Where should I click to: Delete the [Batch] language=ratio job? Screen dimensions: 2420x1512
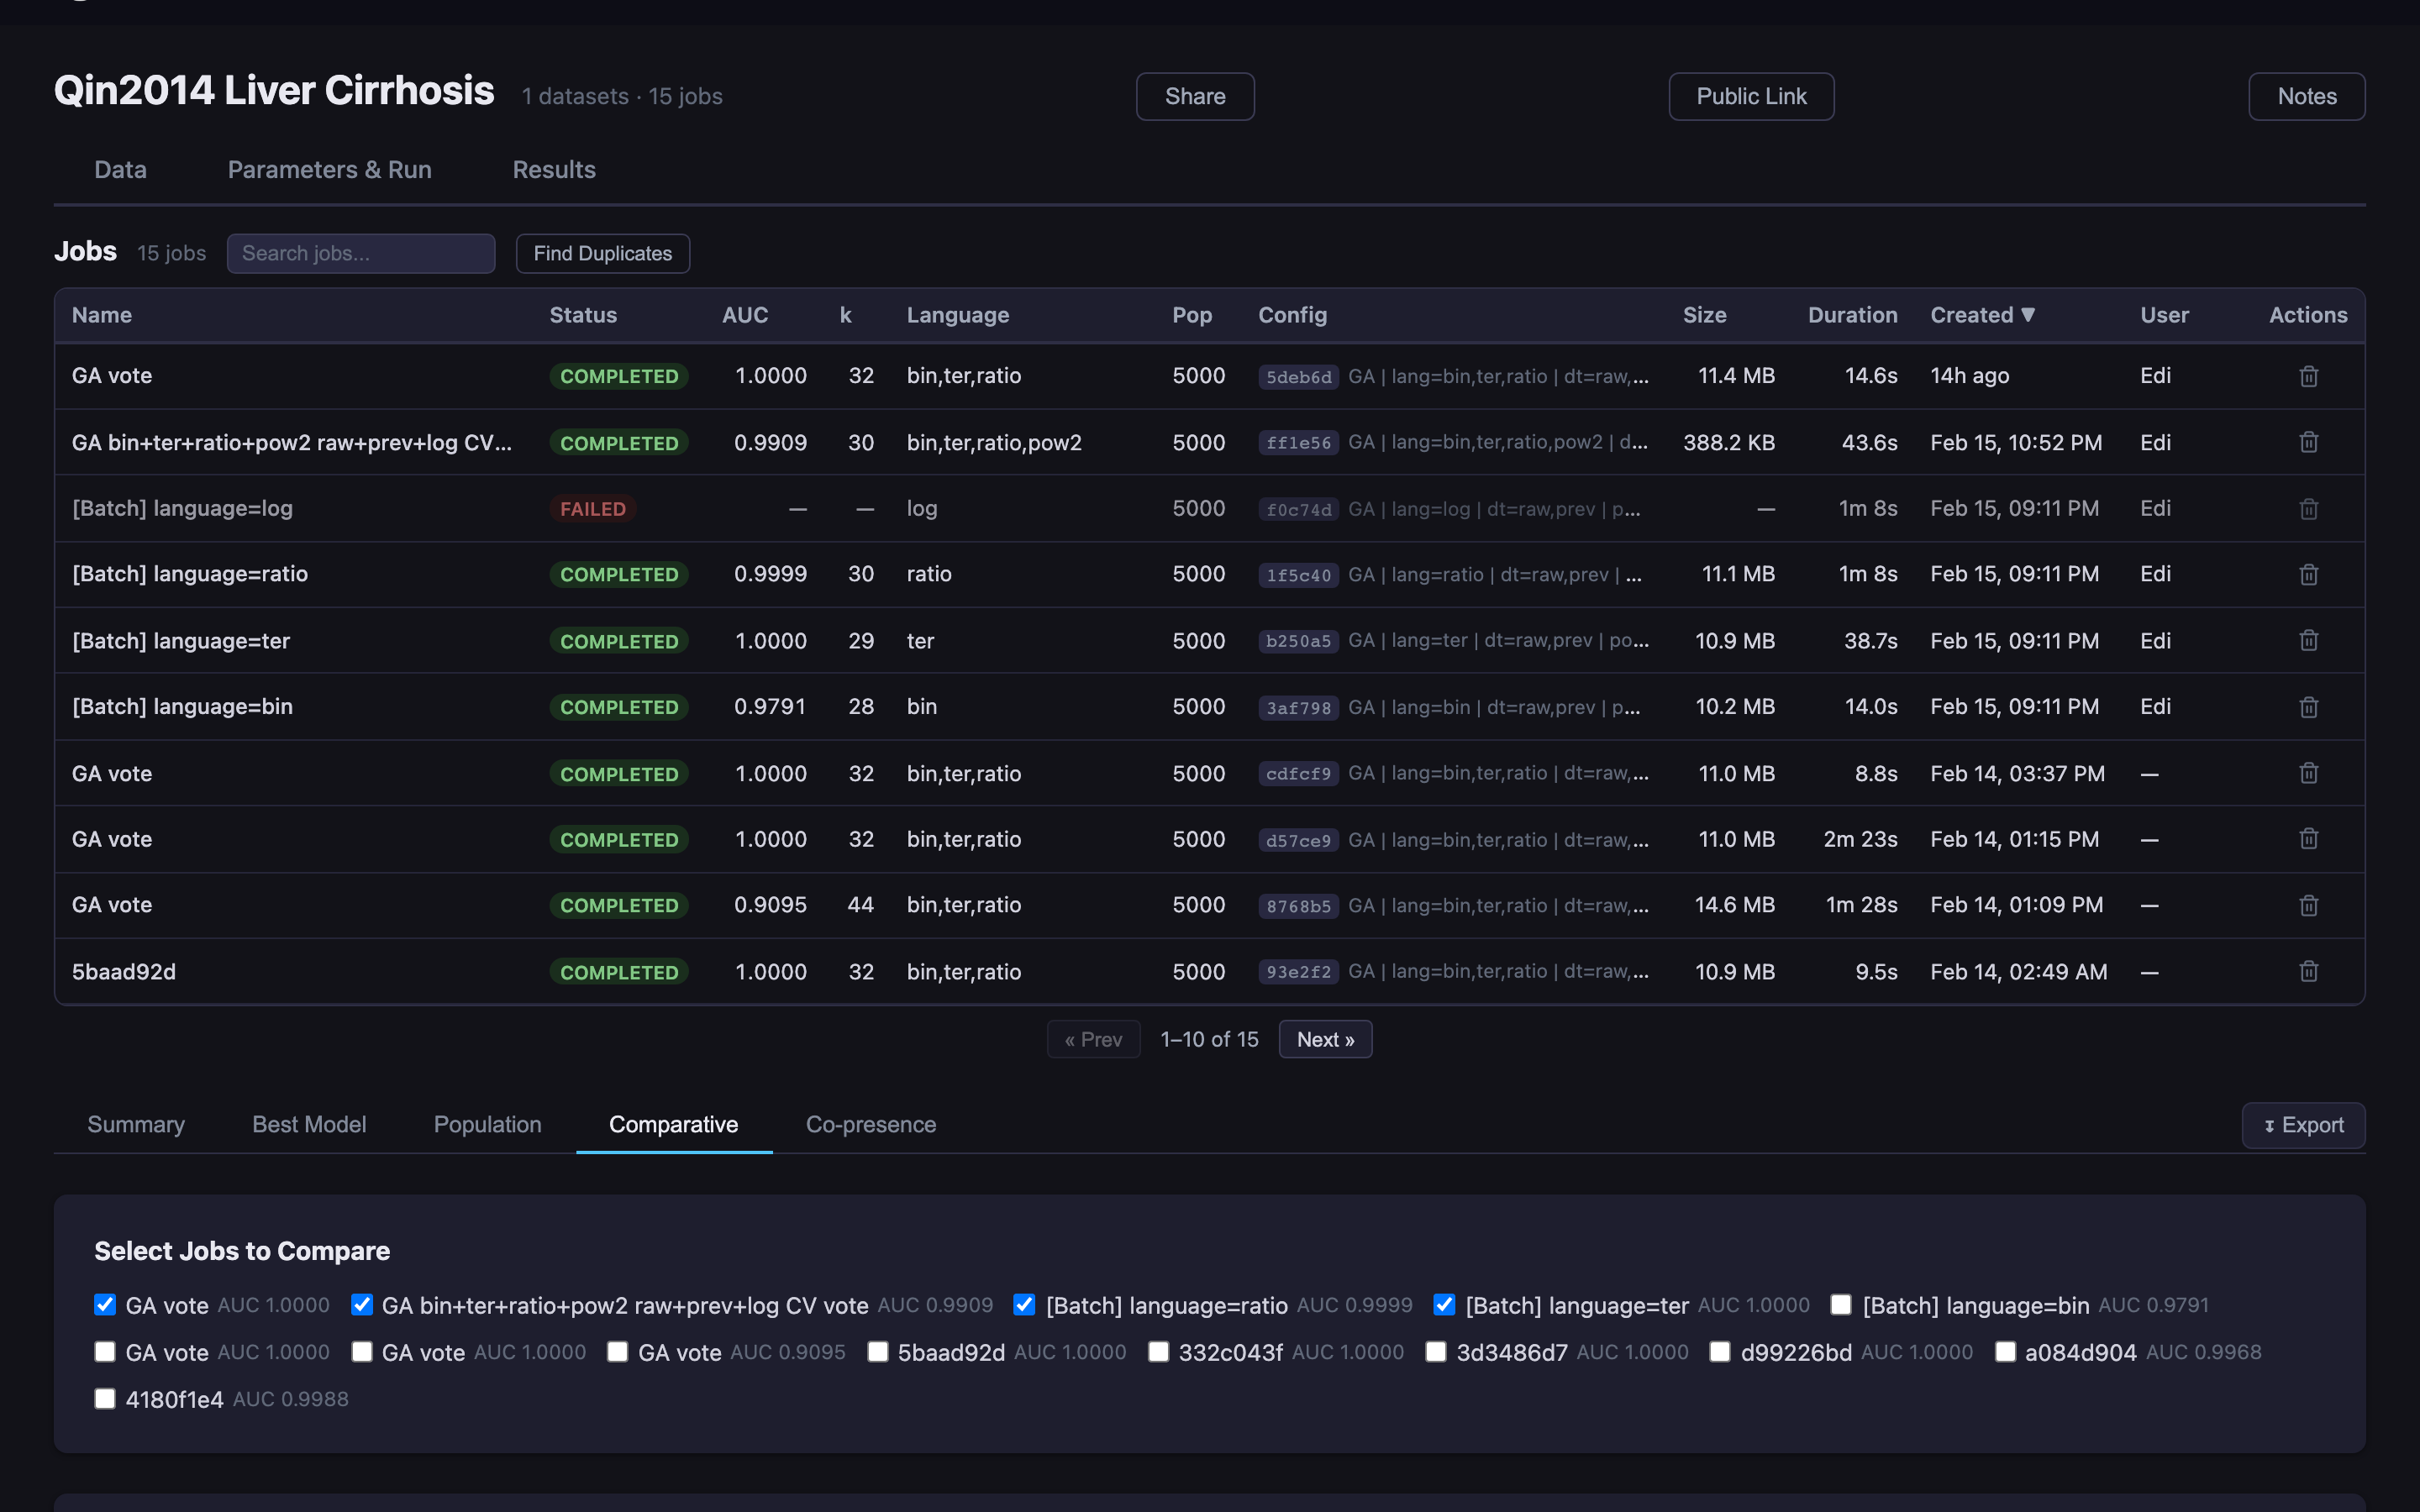pos(2308,574)
